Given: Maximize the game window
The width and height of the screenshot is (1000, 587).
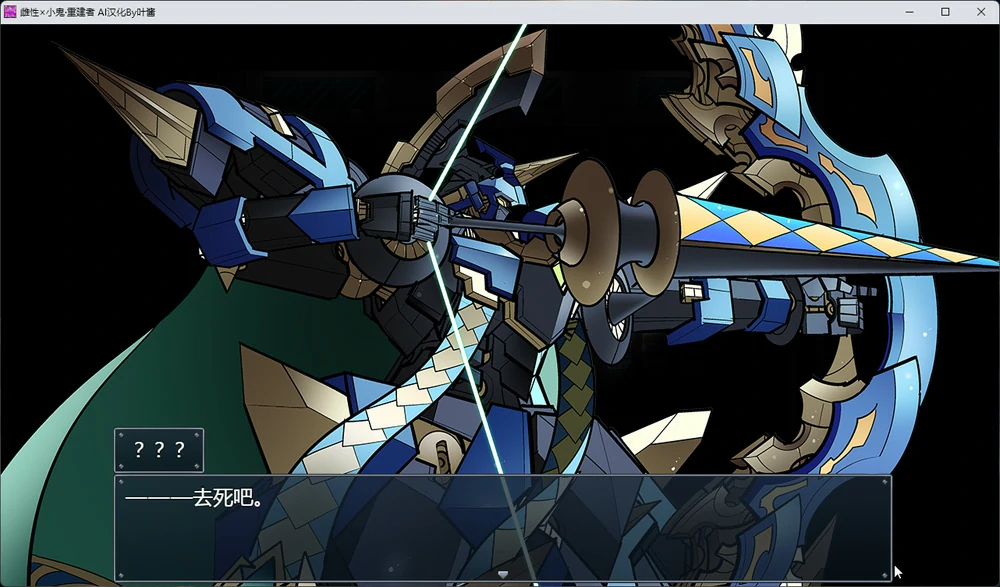Looking at the screenshot, I should (945, 11).
